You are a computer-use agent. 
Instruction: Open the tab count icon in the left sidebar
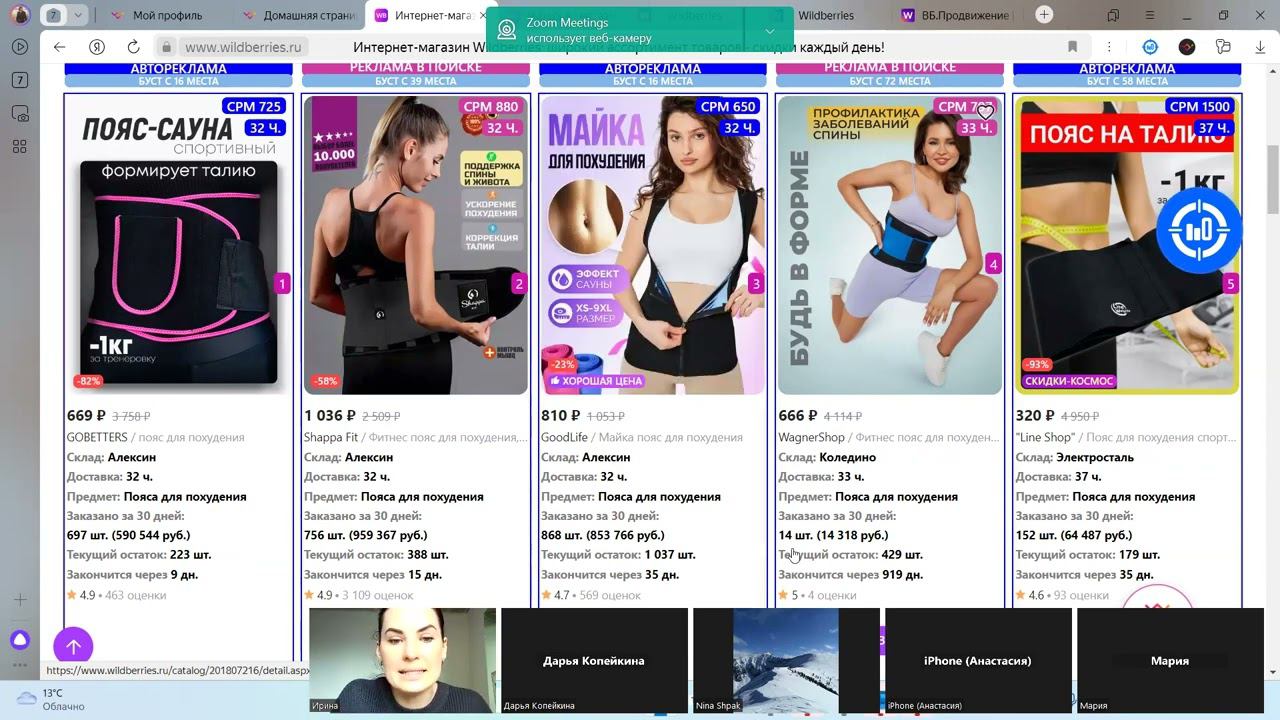(19, 80)
